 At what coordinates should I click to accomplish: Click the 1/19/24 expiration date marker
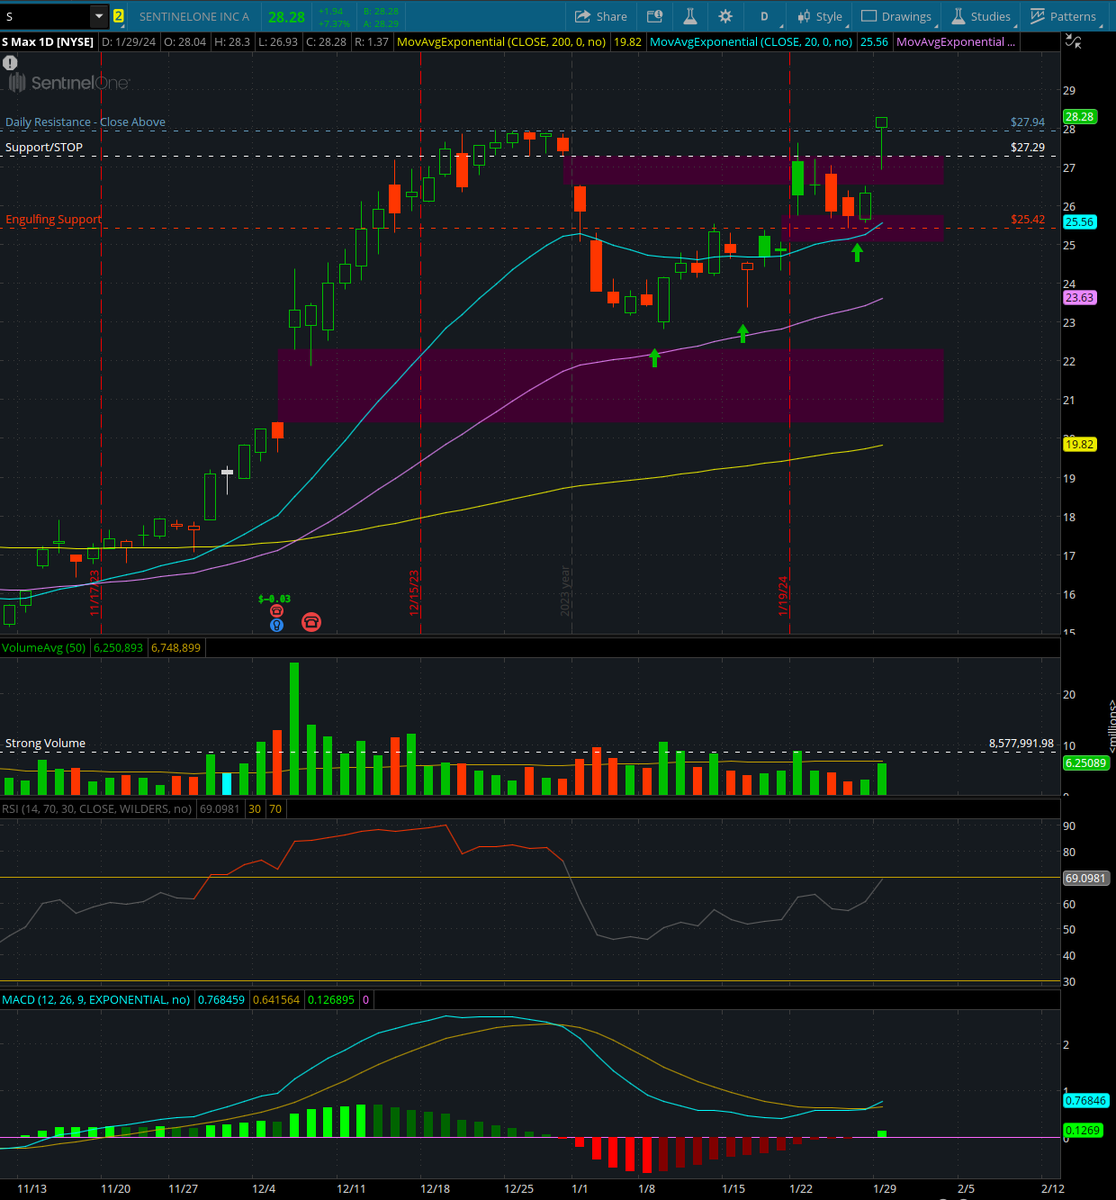783,597
